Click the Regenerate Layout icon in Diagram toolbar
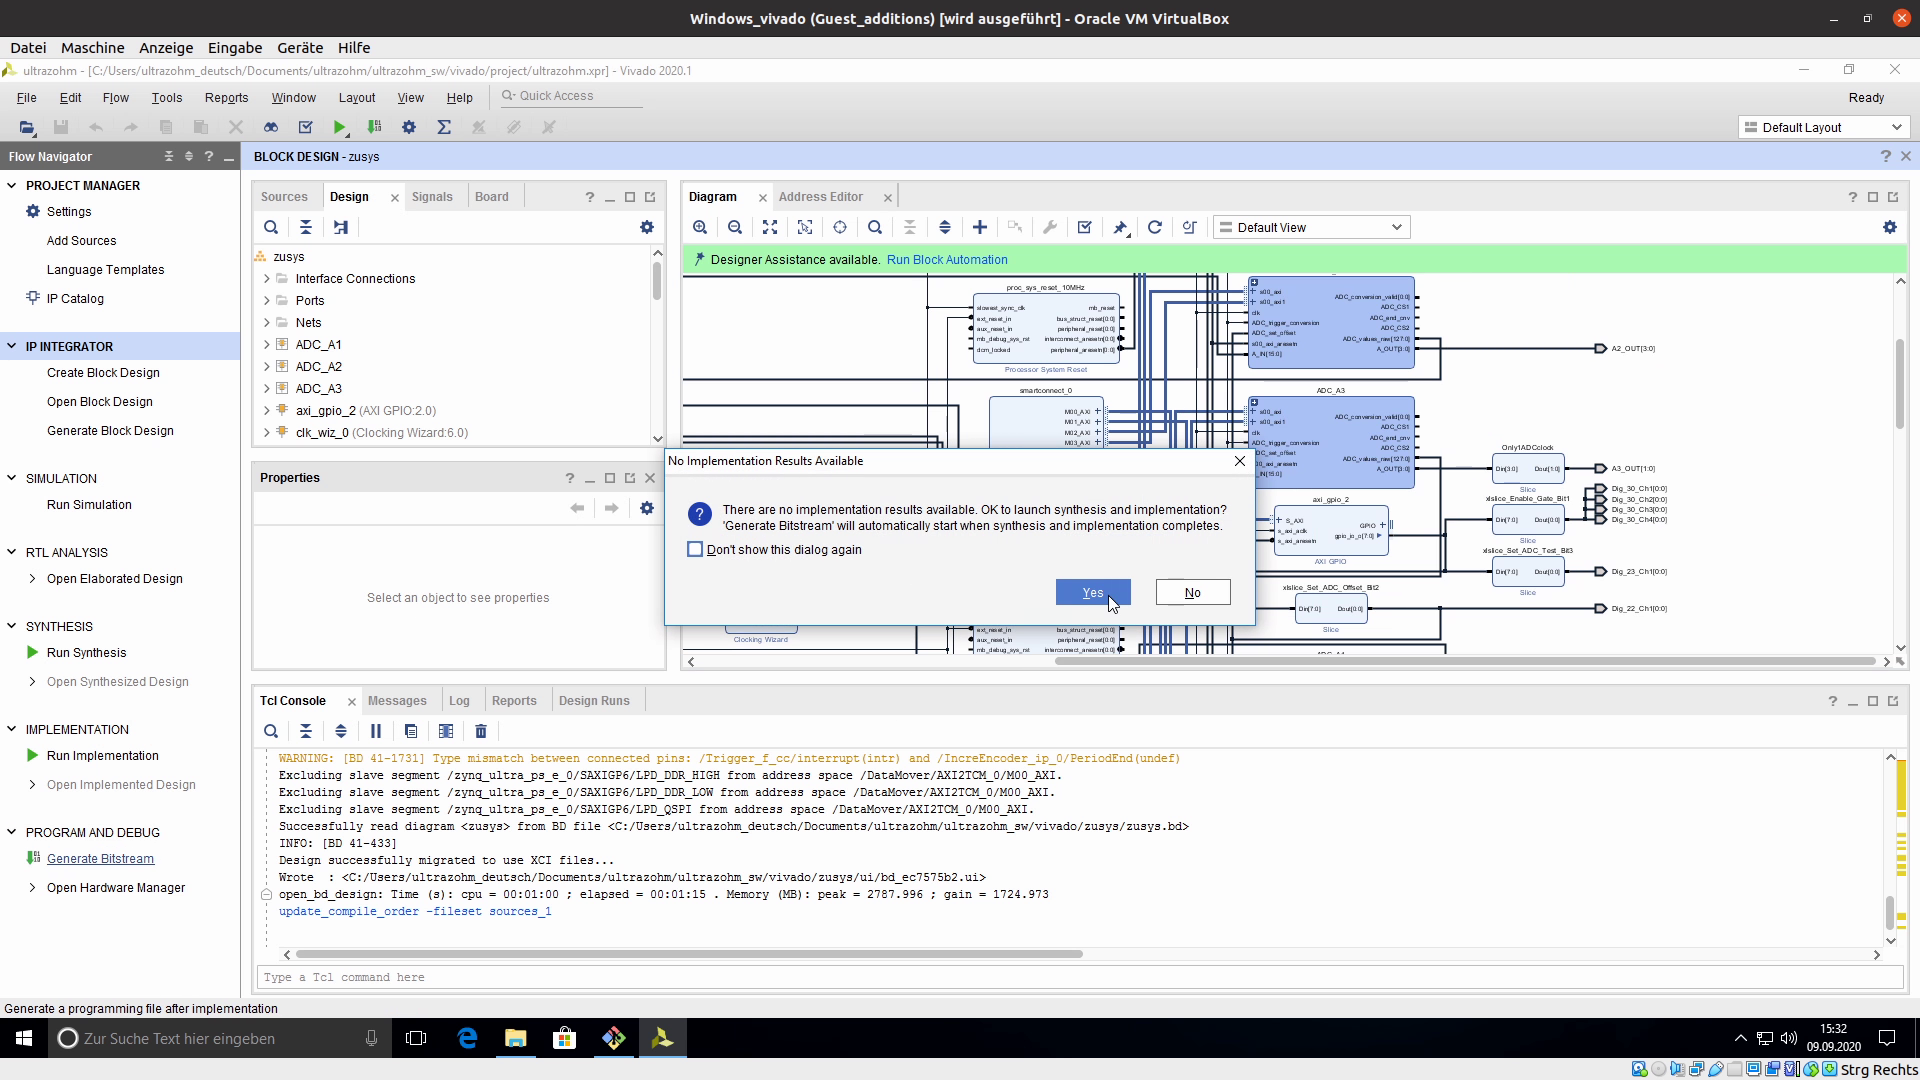The height and width of the screenshot is (1080, 1920). click(1155, 227)
